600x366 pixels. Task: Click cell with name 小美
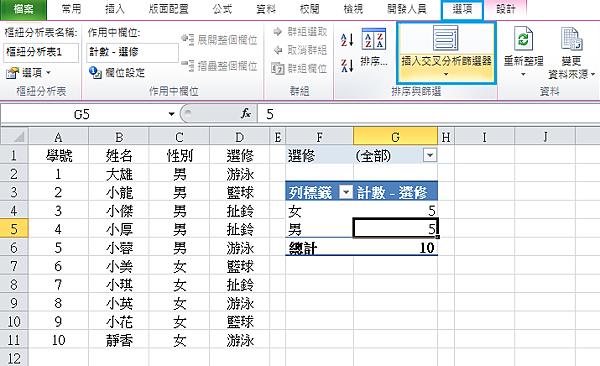(119, 266)
